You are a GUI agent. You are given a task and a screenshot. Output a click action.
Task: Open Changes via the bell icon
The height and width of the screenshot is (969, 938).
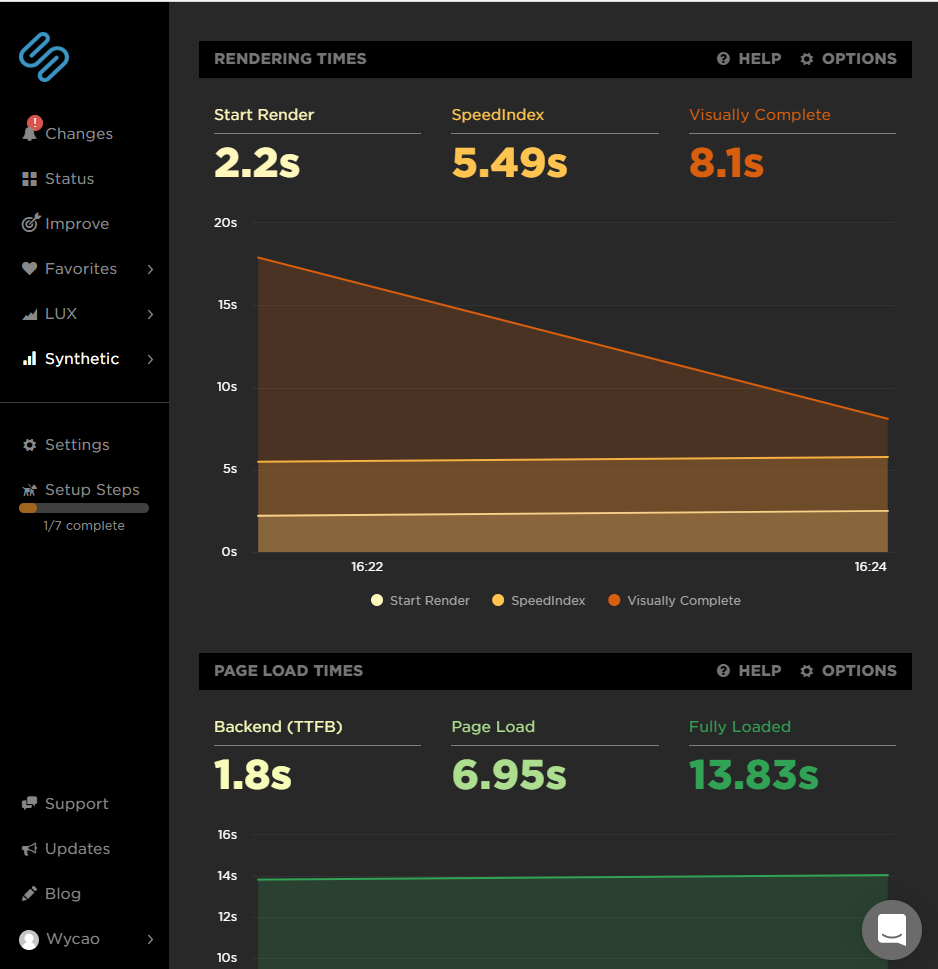tap(30, 133)
